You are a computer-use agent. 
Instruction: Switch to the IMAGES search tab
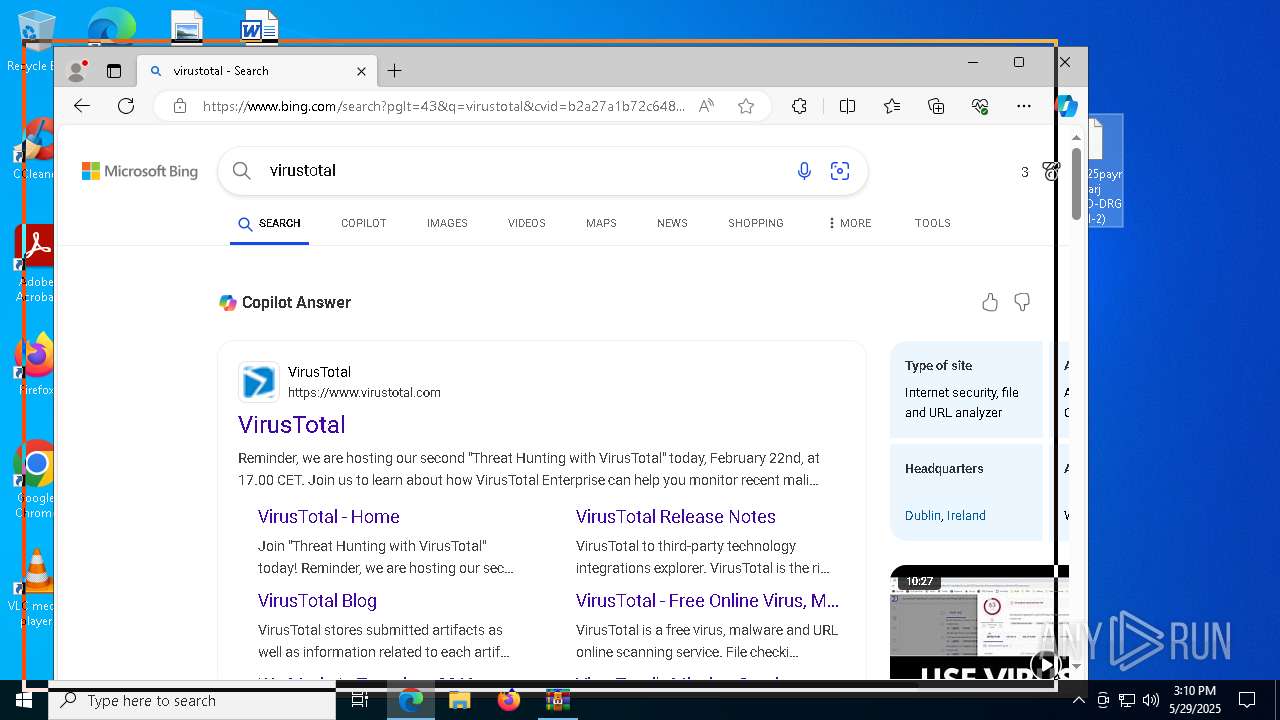click(x=447, y=223)
